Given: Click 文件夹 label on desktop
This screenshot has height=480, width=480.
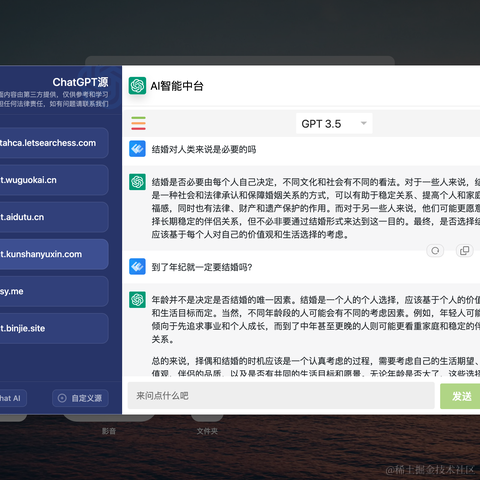Looking at the screenshot, I should 207,431.
